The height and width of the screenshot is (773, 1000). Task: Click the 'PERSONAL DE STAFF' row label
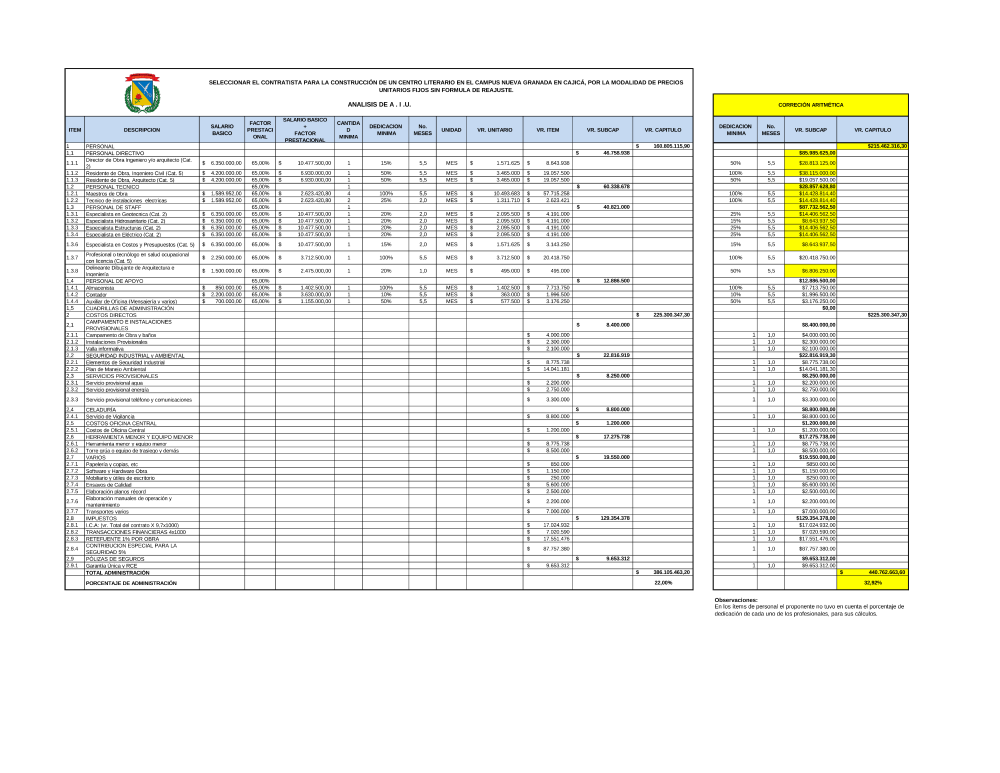click(x=113, y=207)
